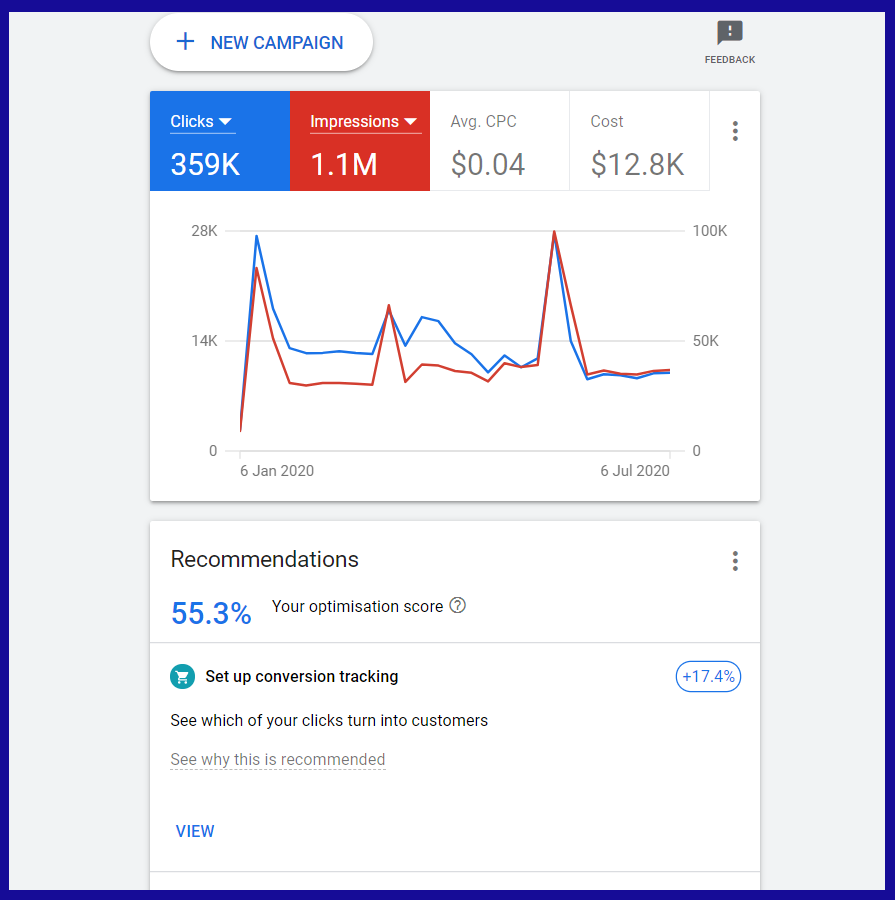Click the 6 Jul 2020 axis label
The width and height of the screenshot is (895, 900).
(635, 471)
